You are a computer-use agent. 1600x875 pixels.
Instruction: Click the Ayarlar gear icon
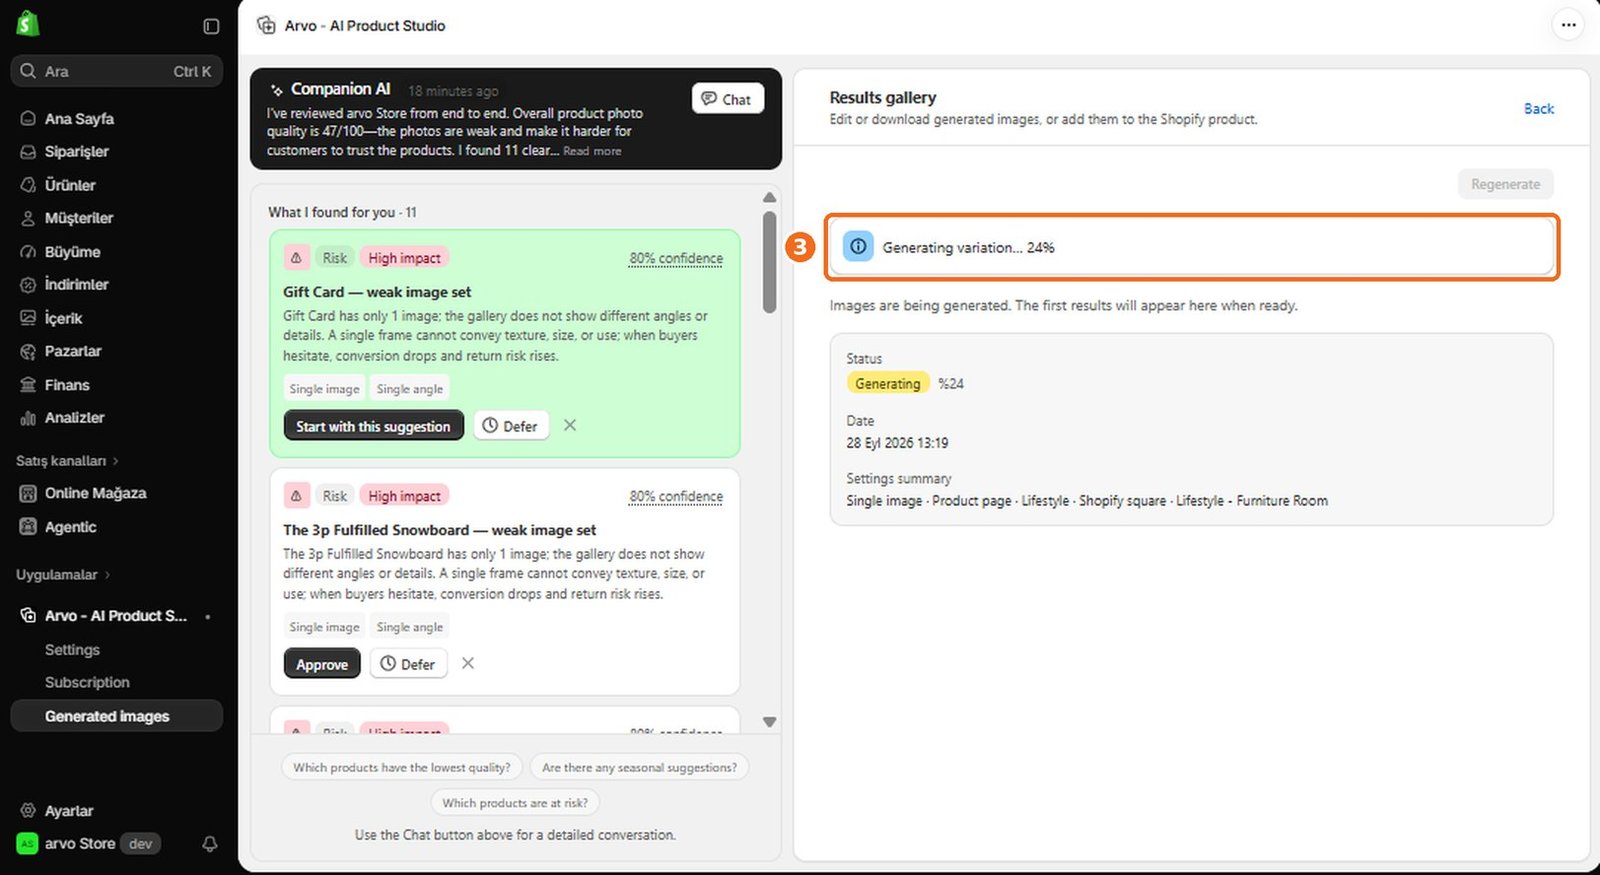[28, 811]
